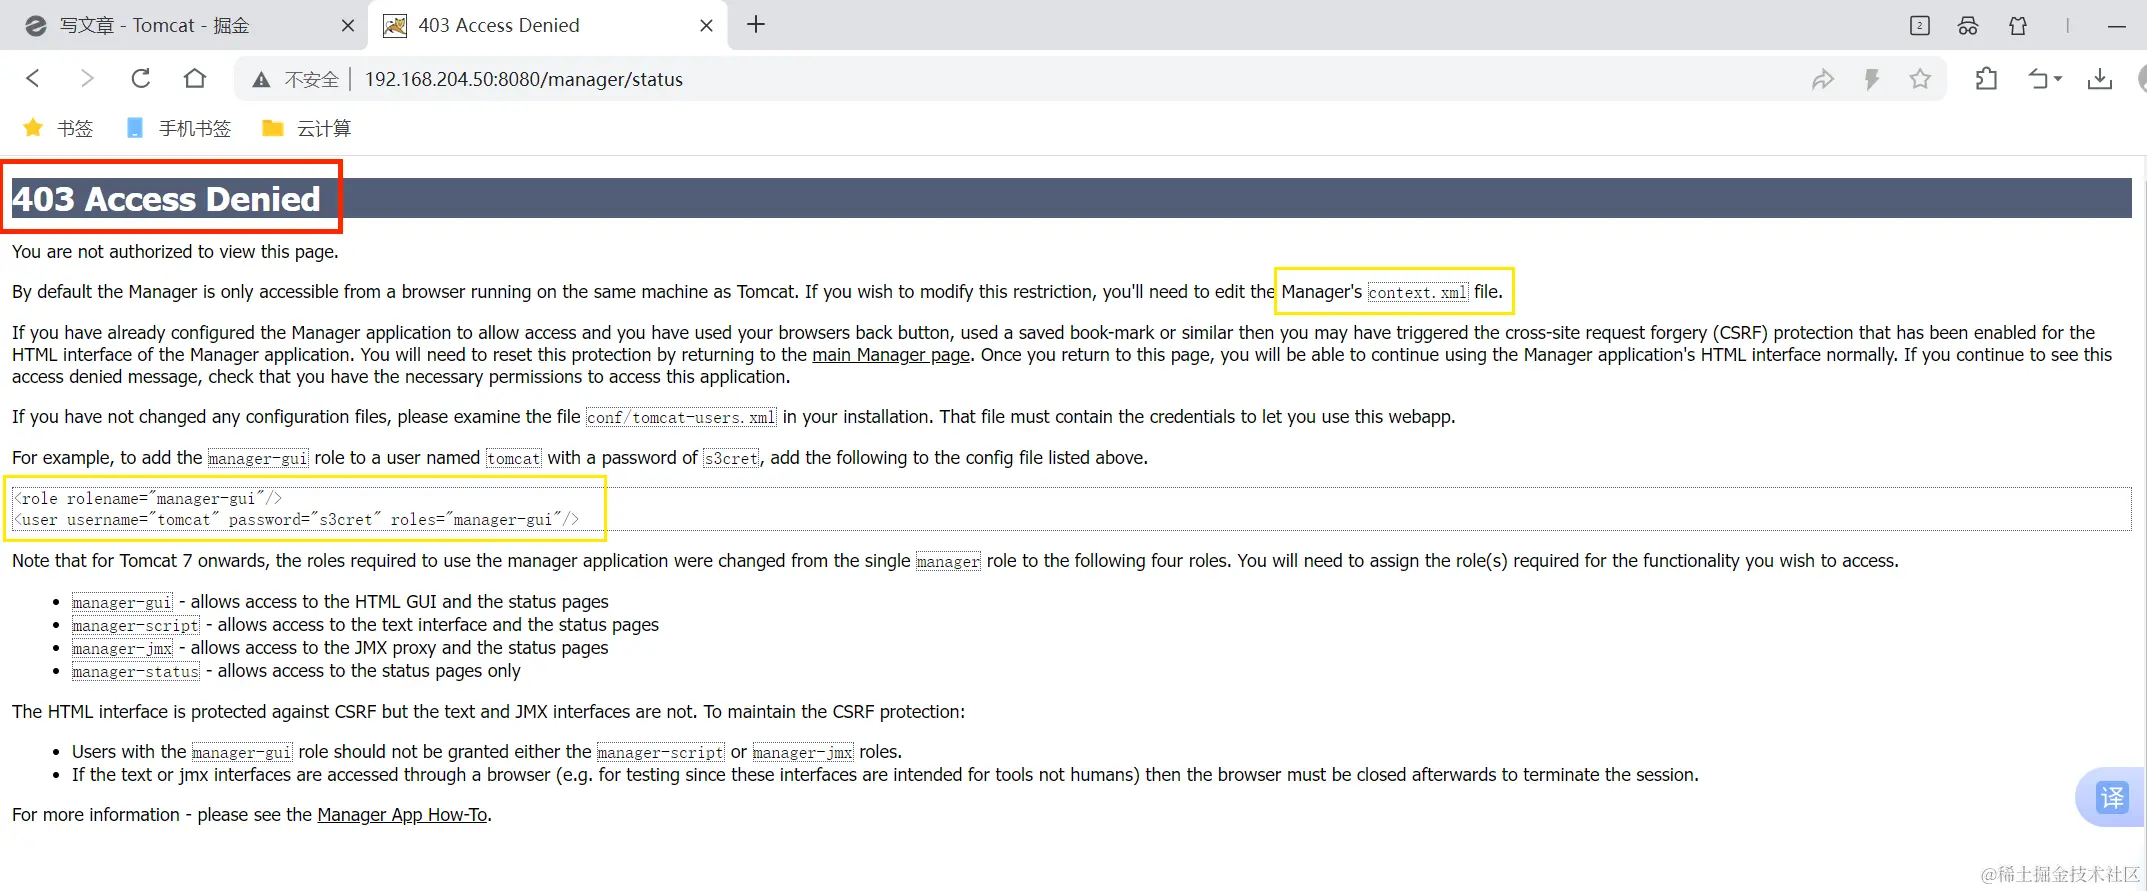Open the Manager App How-To link

[x=402, y=815]
